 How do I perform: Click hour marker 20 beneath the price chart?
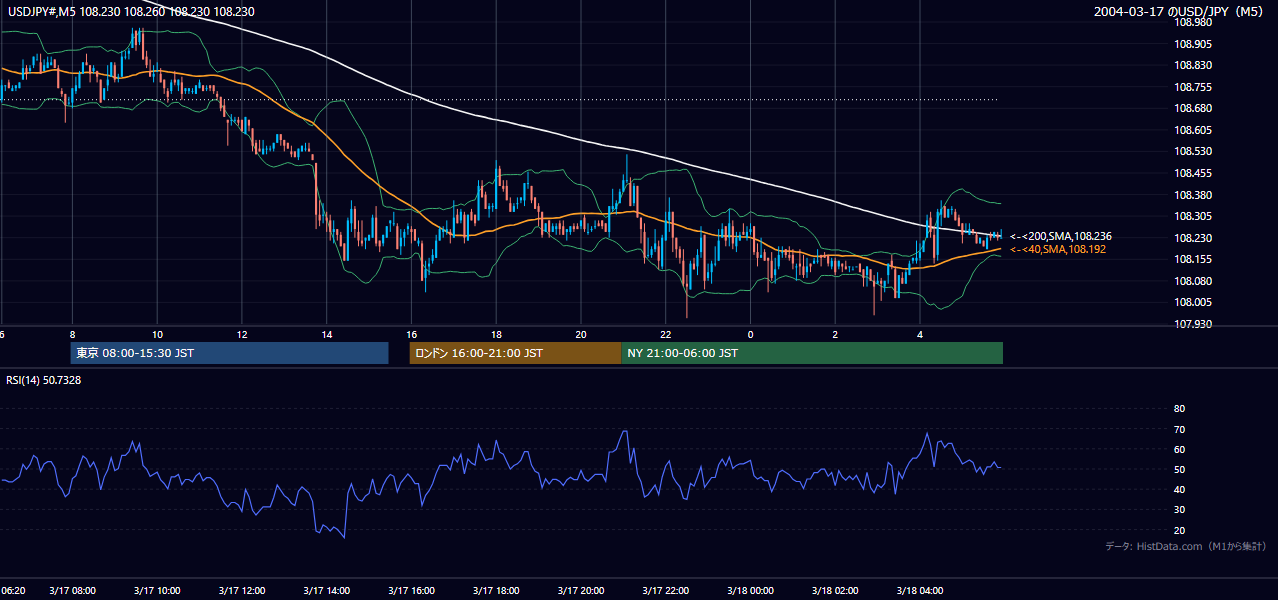pyautogui.click(x=581, y=334)
